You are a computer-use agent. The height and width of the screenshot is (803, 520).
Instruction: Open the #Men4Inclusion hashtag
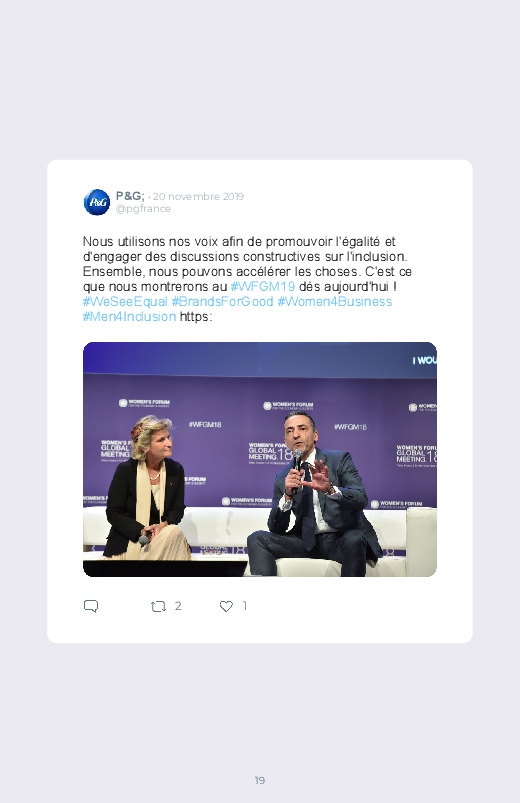[130, 316]
